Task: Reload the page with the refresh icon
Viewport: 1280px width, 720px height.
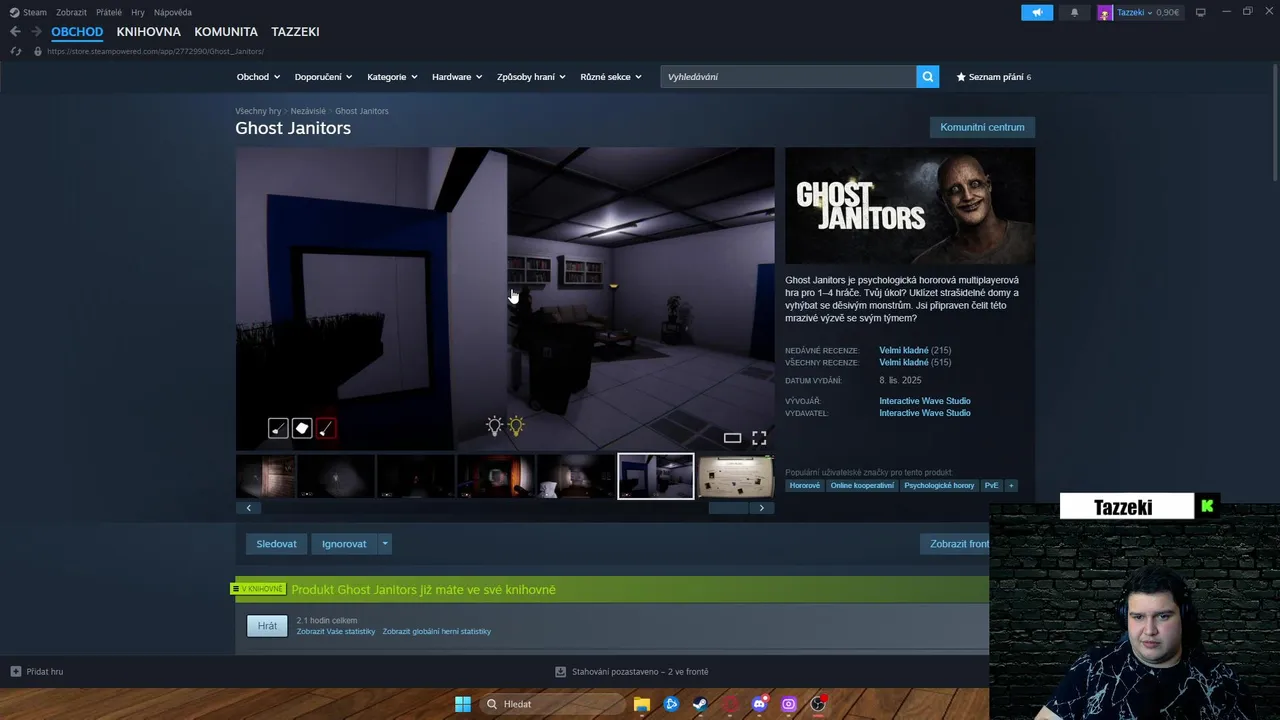Action: tap(15, 51)
